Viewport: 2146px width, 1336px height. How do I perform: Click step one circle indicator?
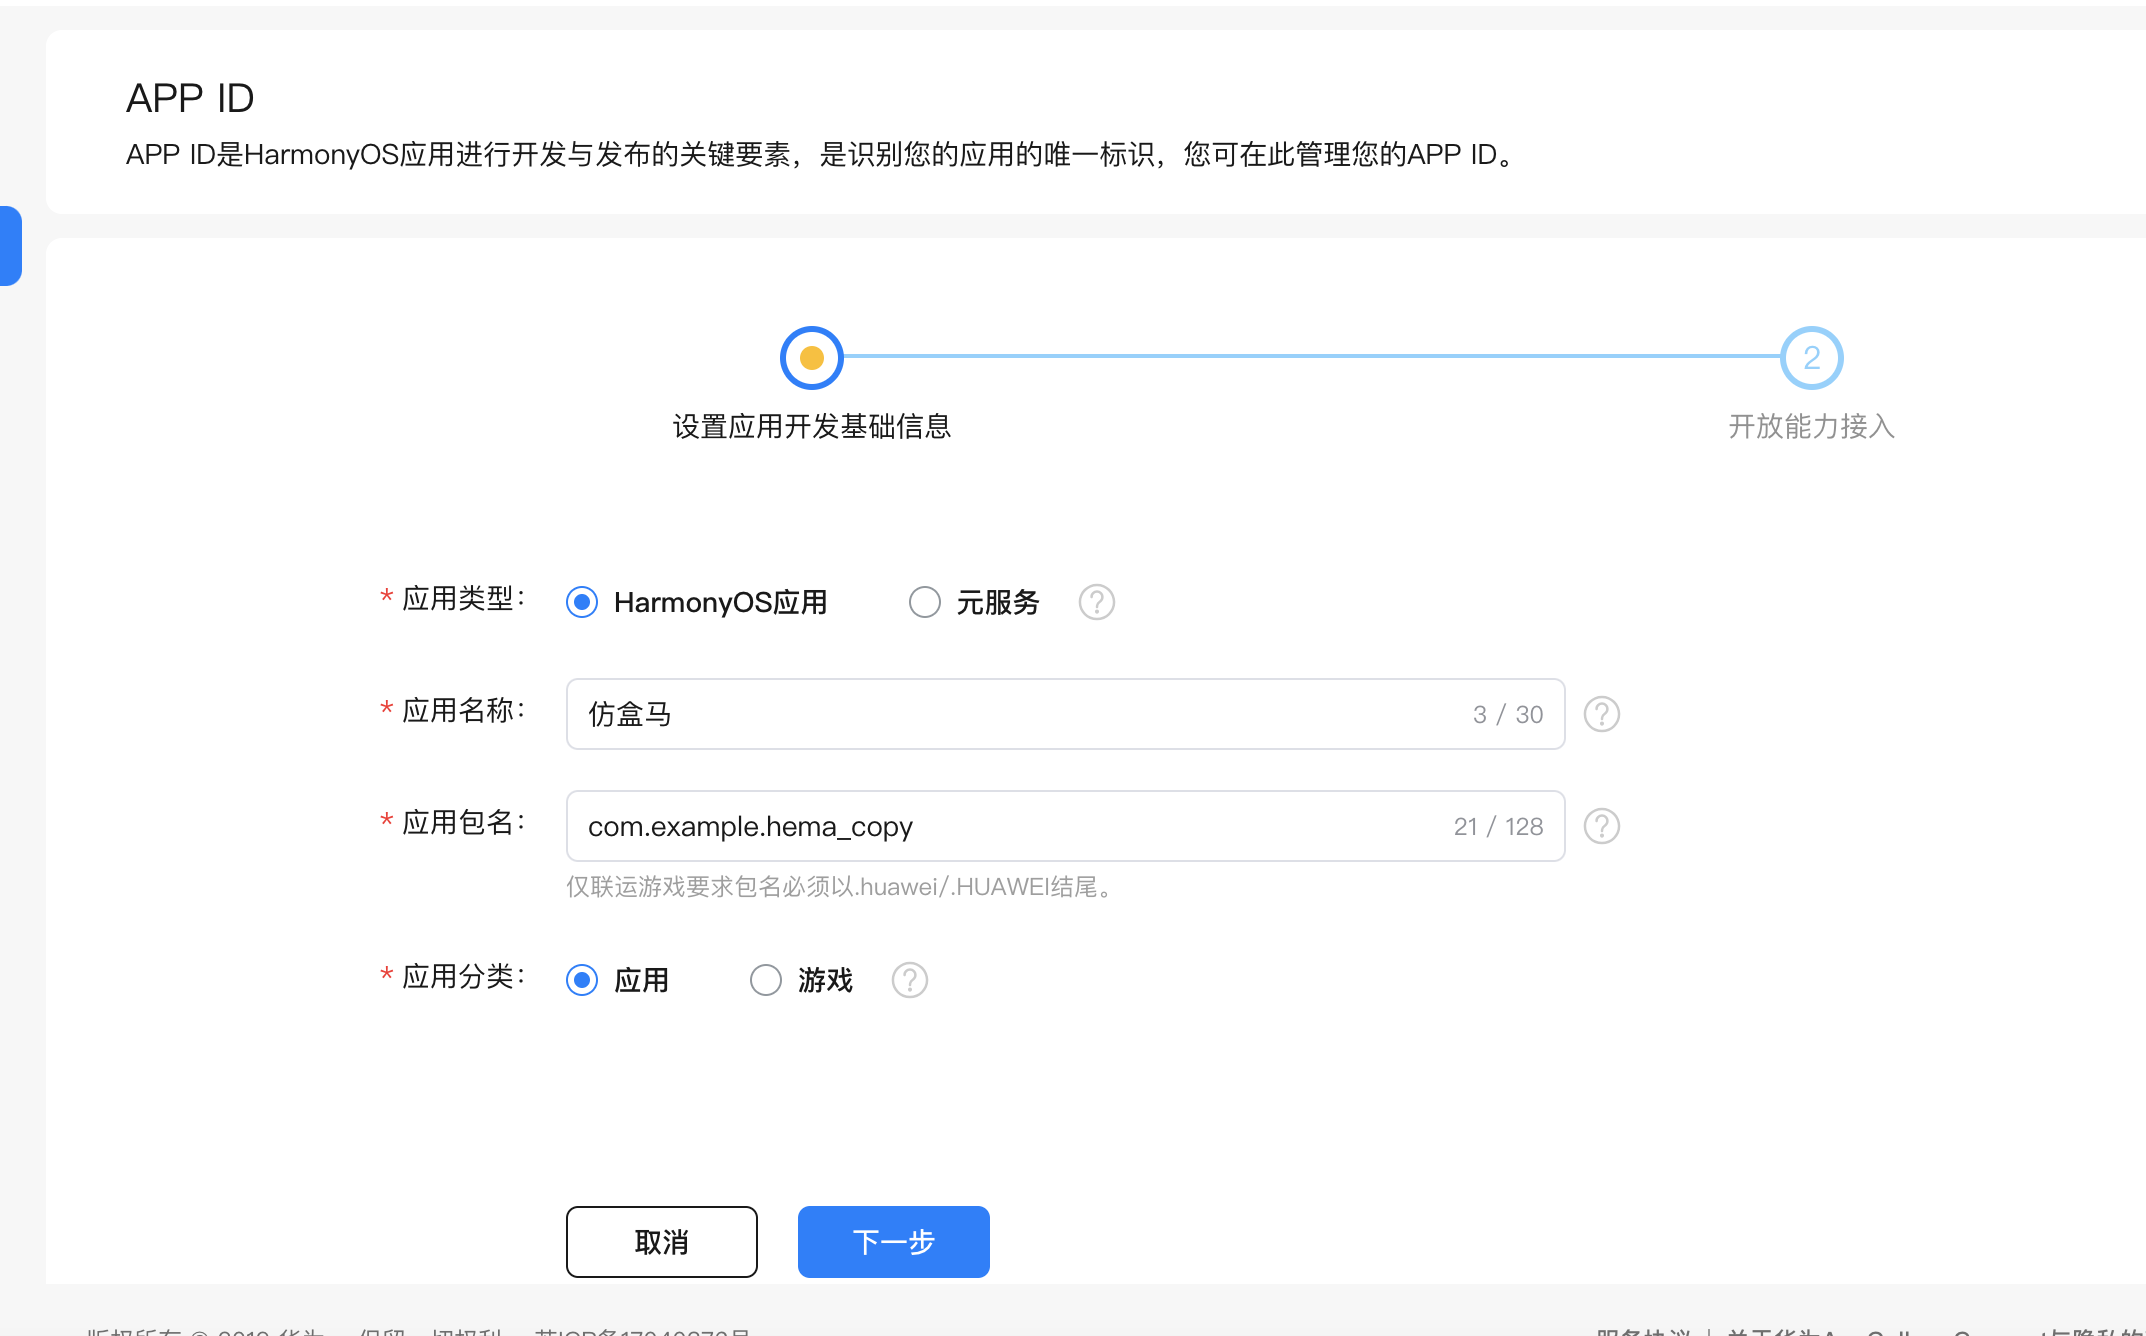tap(811, 357)
